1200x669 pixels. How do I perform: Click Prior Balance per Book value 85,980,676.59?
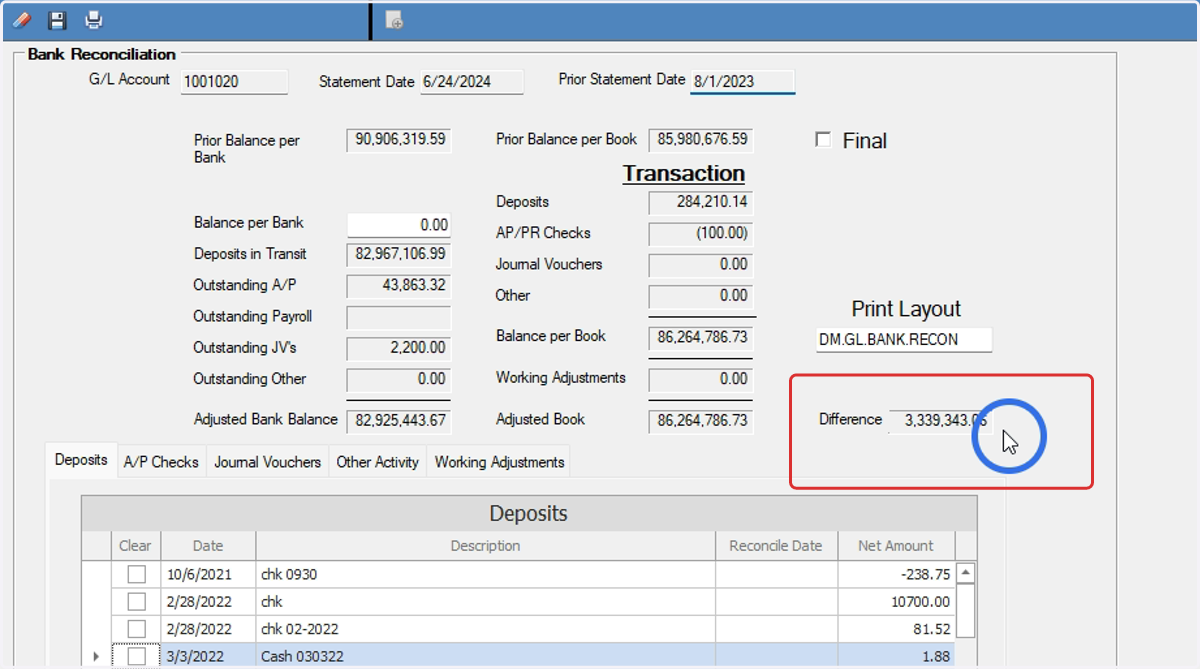(701, 141)
